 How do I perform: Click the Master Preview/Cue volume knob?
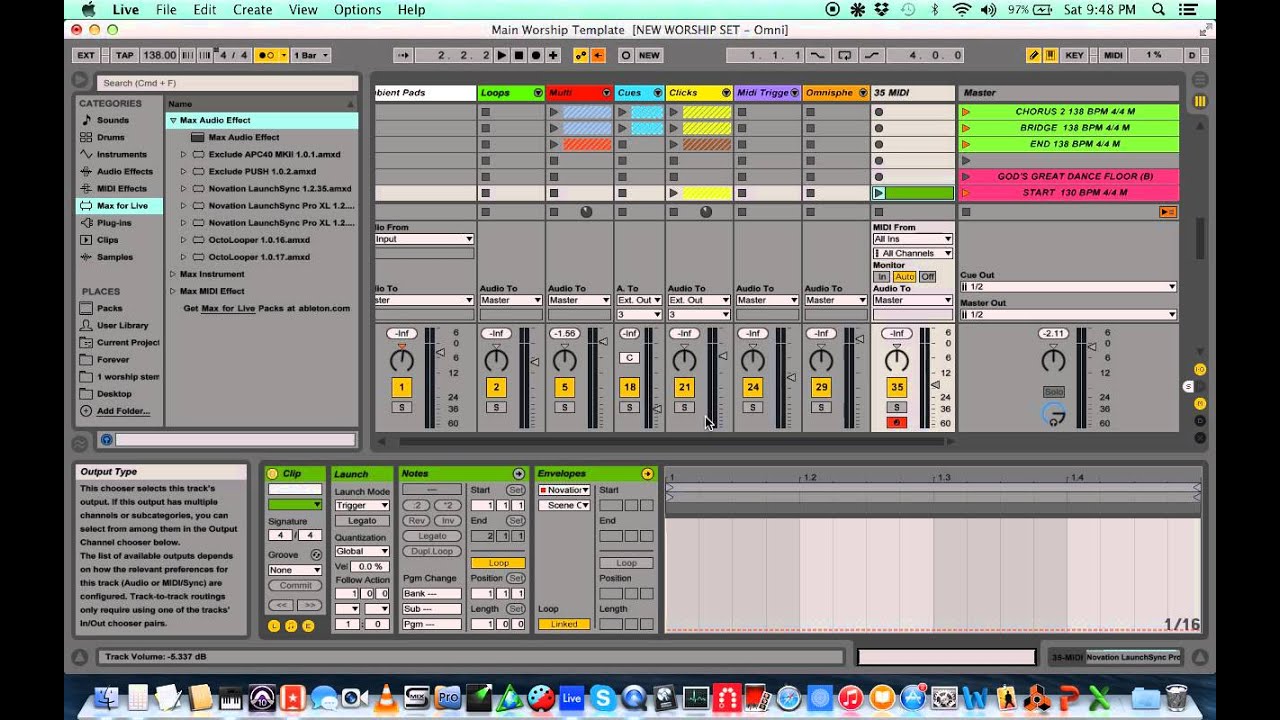(1054, 414)
